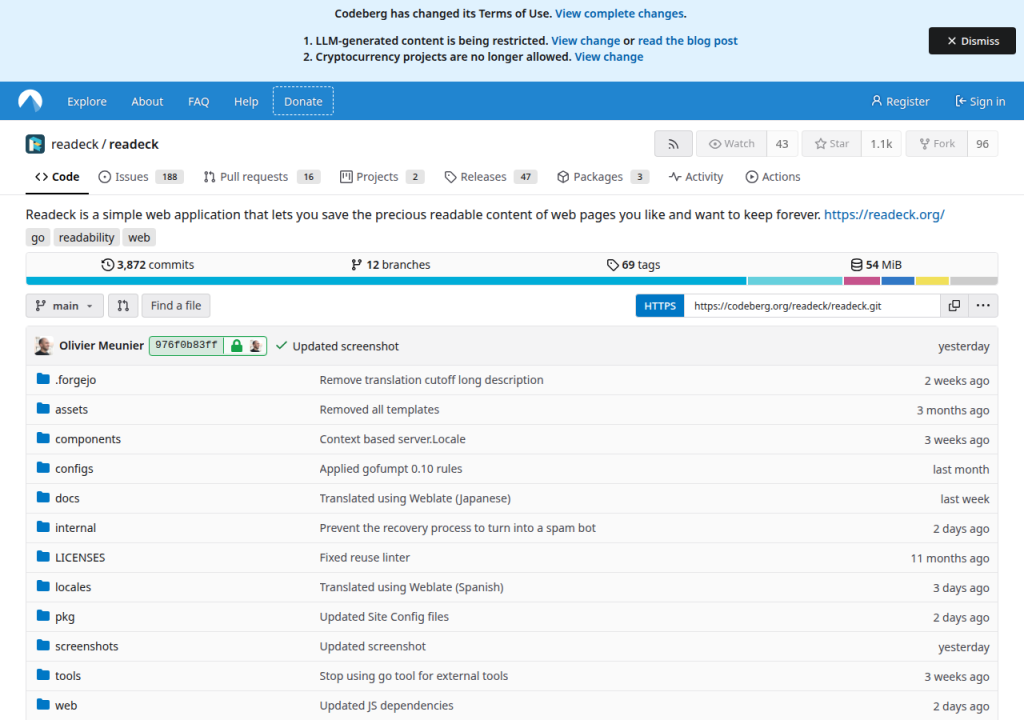This screenshot has height=720, width=1024.
Task: Open the View complete changes link
Action: 619,13
